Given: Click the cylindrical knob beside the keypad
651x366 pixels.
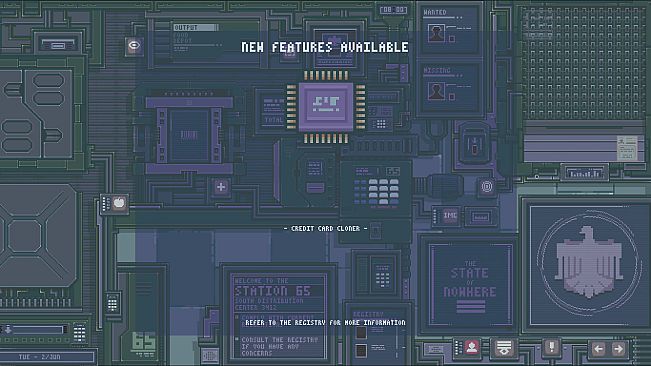Looking at the screenshot, I should point(445,187).
